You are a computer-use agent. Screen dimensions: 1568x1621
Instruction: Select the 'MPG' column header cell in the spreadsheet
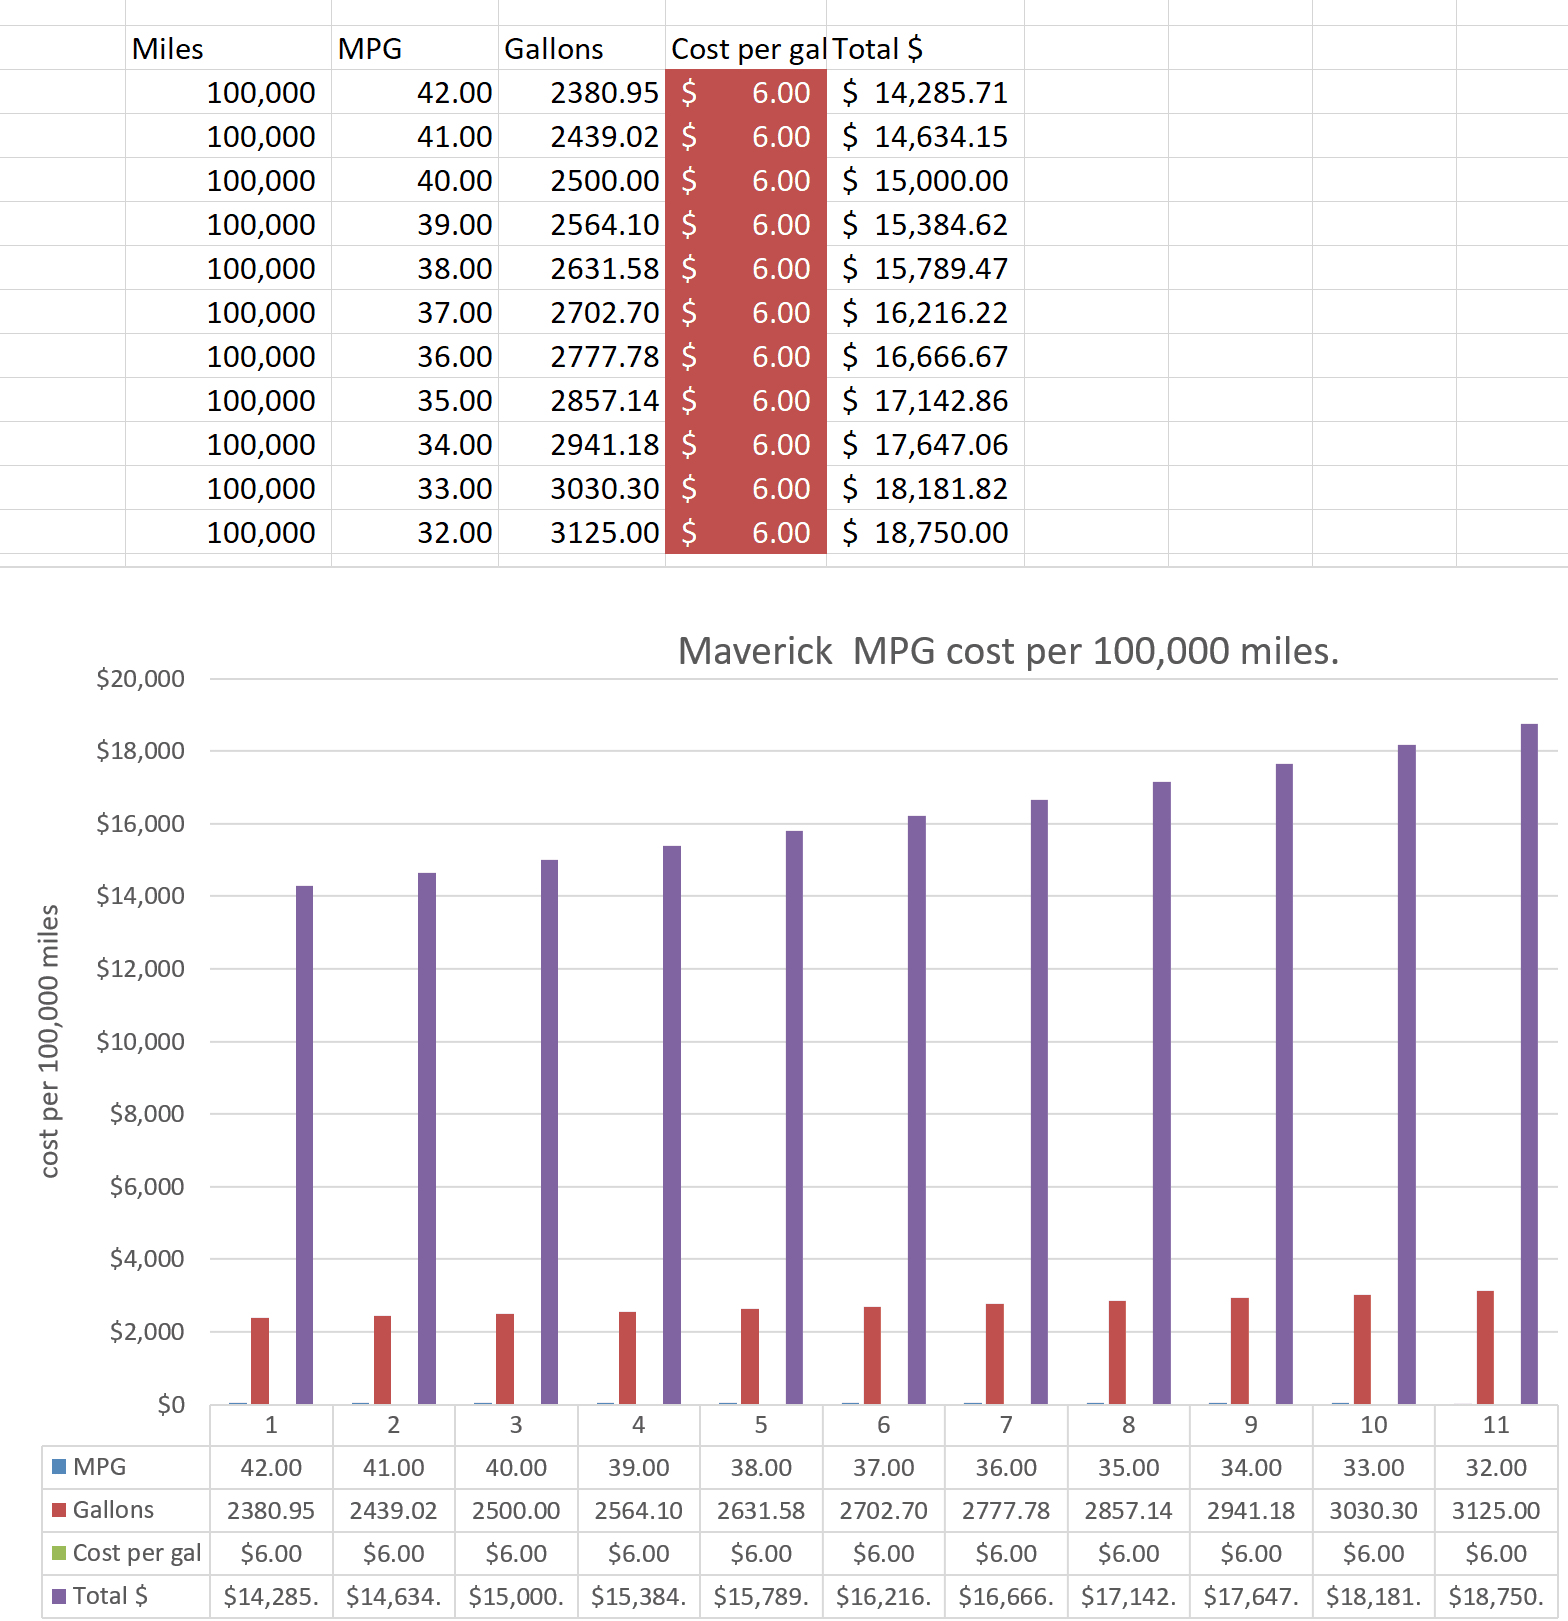click(x=415, y=48)
